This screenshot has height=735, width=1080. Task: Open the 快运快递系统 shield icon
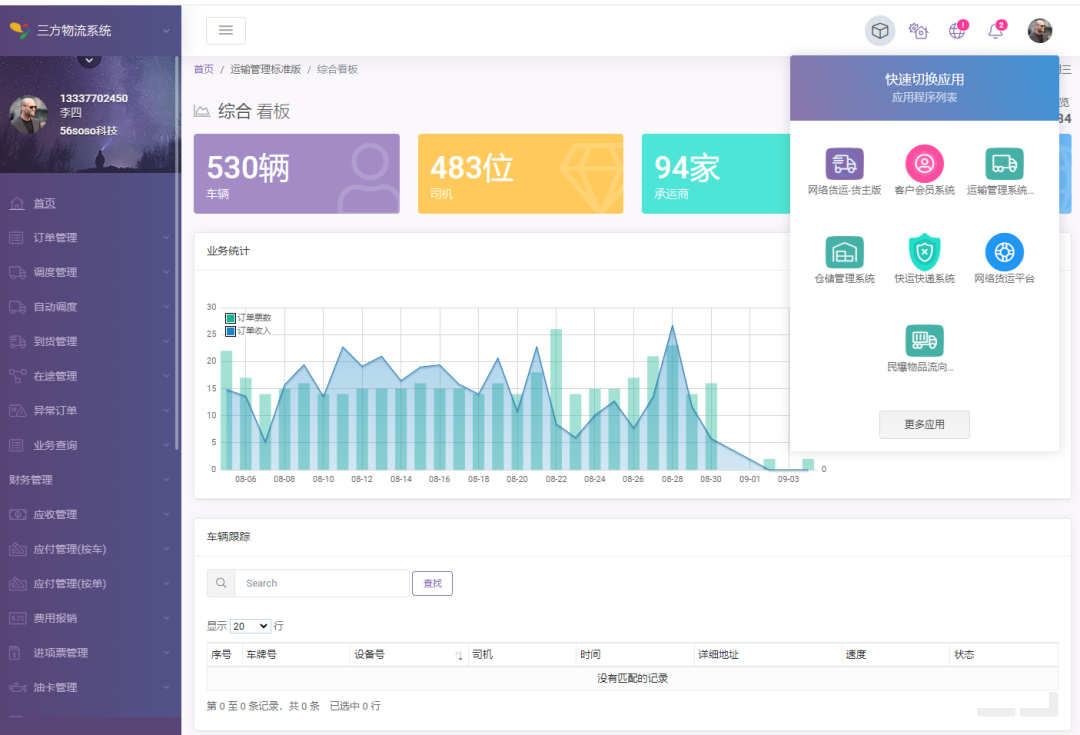coord(924,252)
